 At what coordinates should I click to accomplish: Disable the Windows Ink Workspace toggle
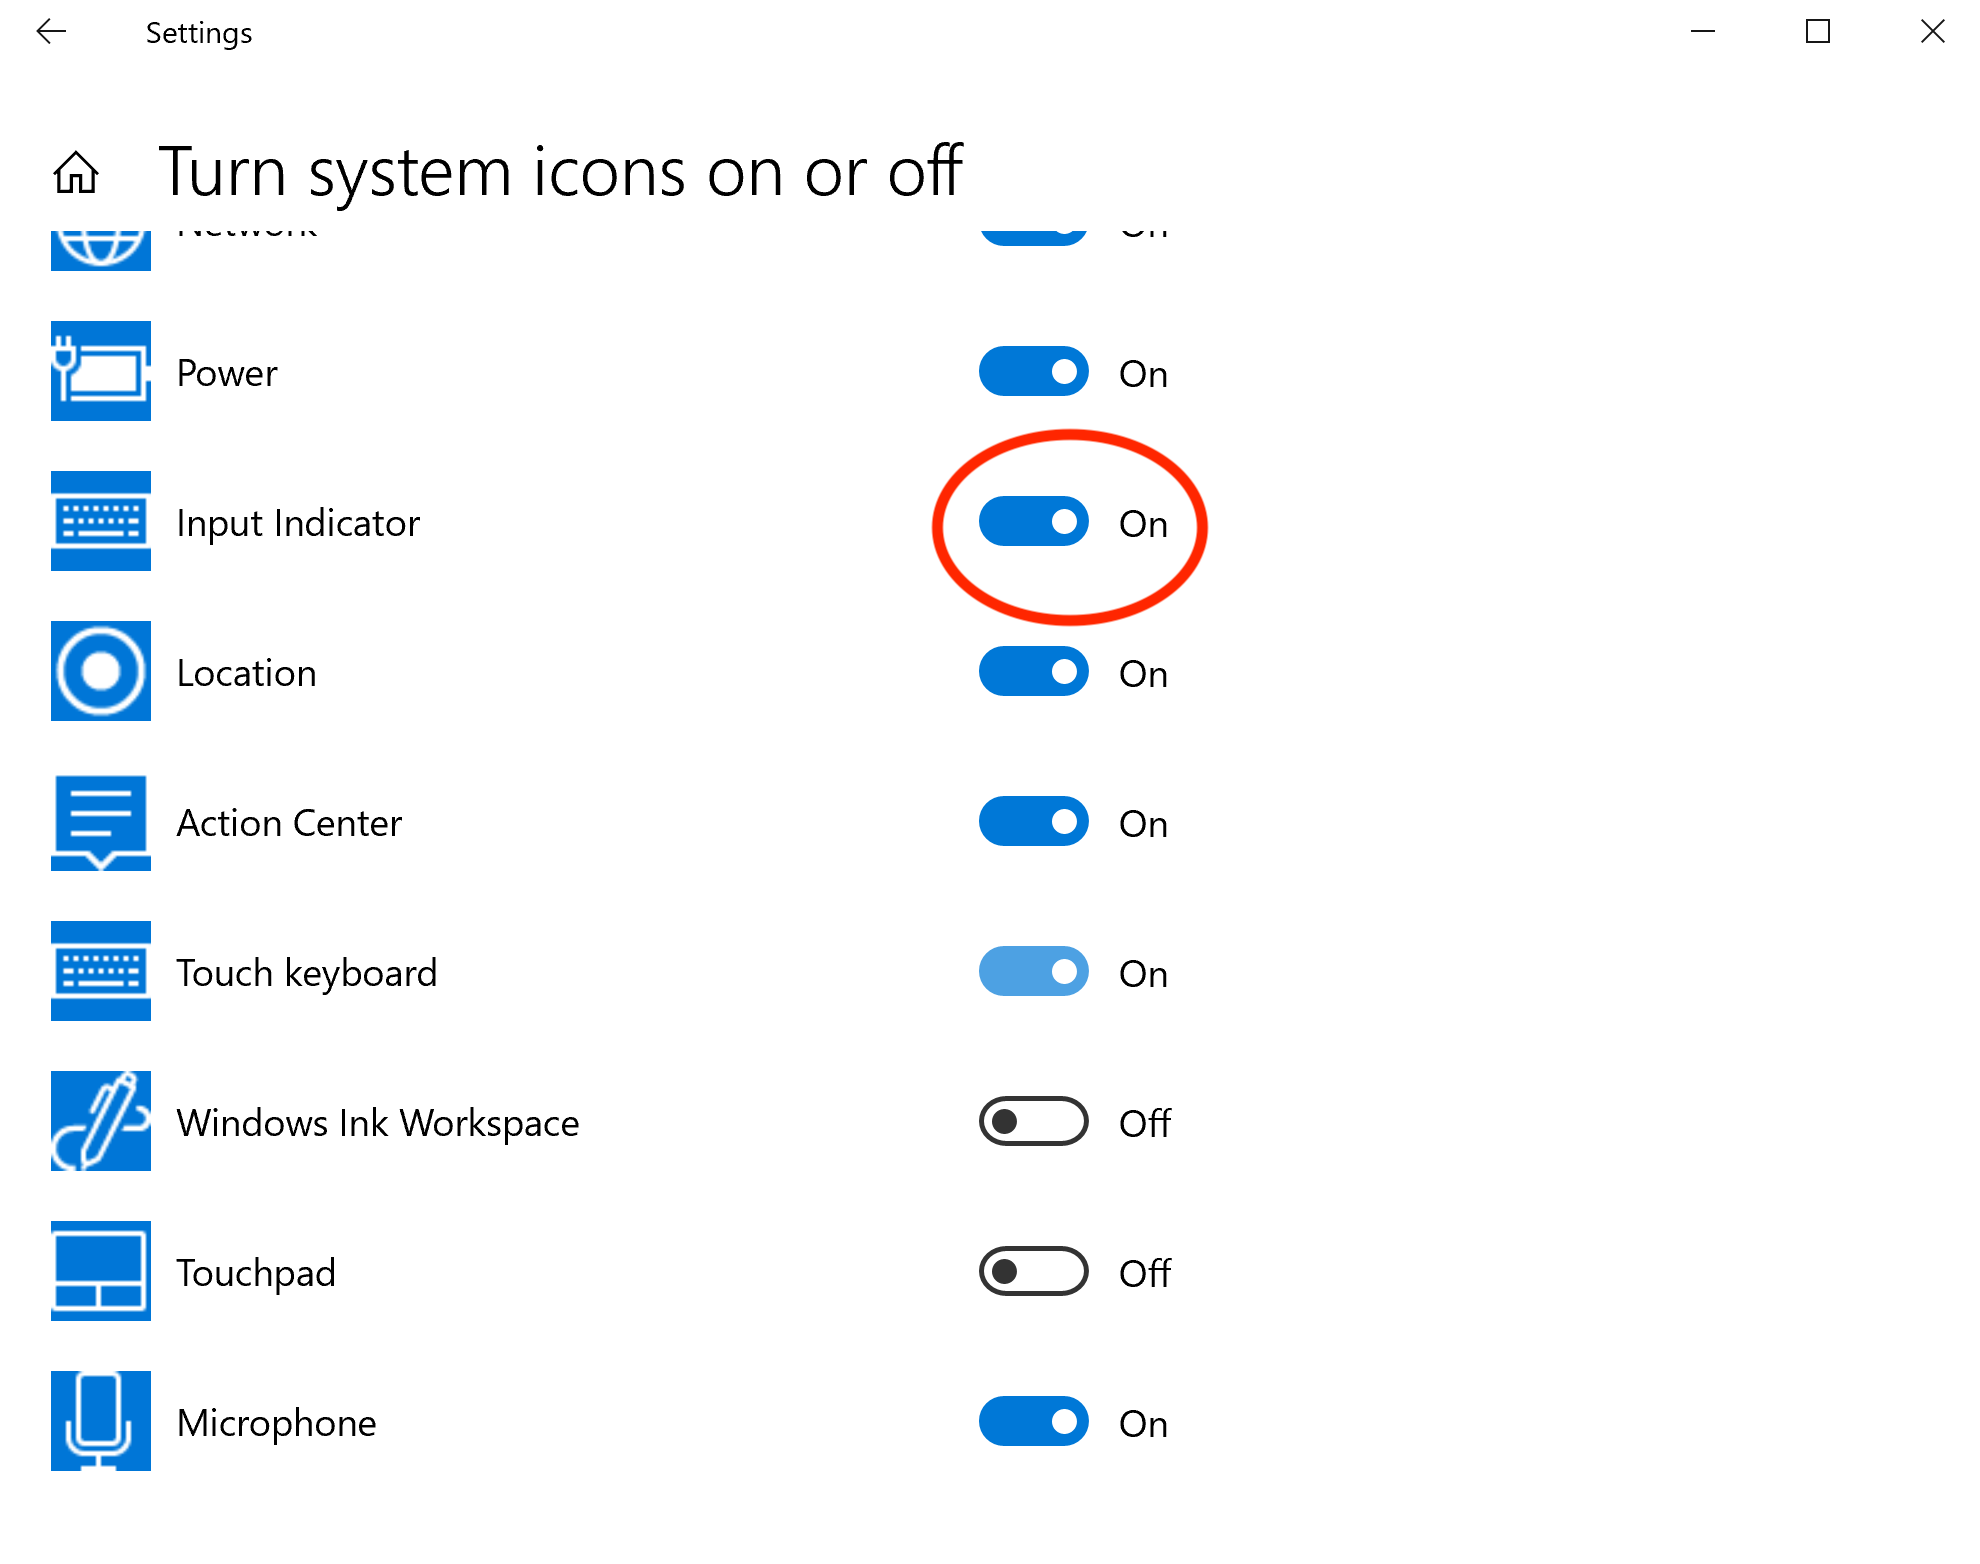tap(1033, 1120)
